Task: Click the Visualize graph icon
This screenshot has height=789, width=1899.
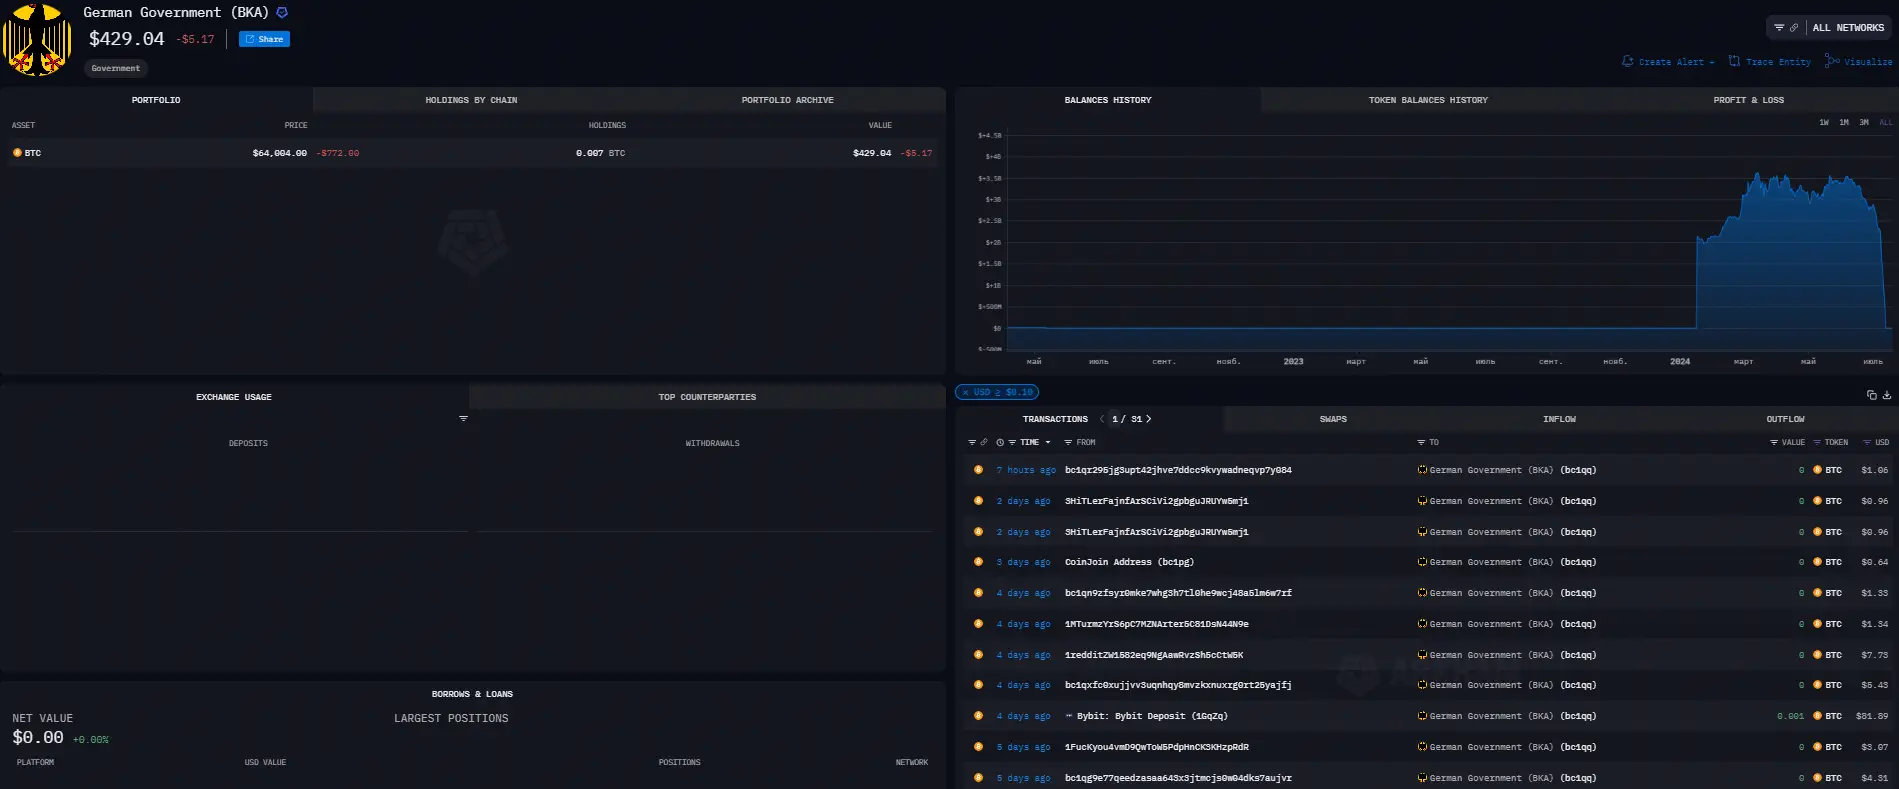Action: click(1831, 61)
